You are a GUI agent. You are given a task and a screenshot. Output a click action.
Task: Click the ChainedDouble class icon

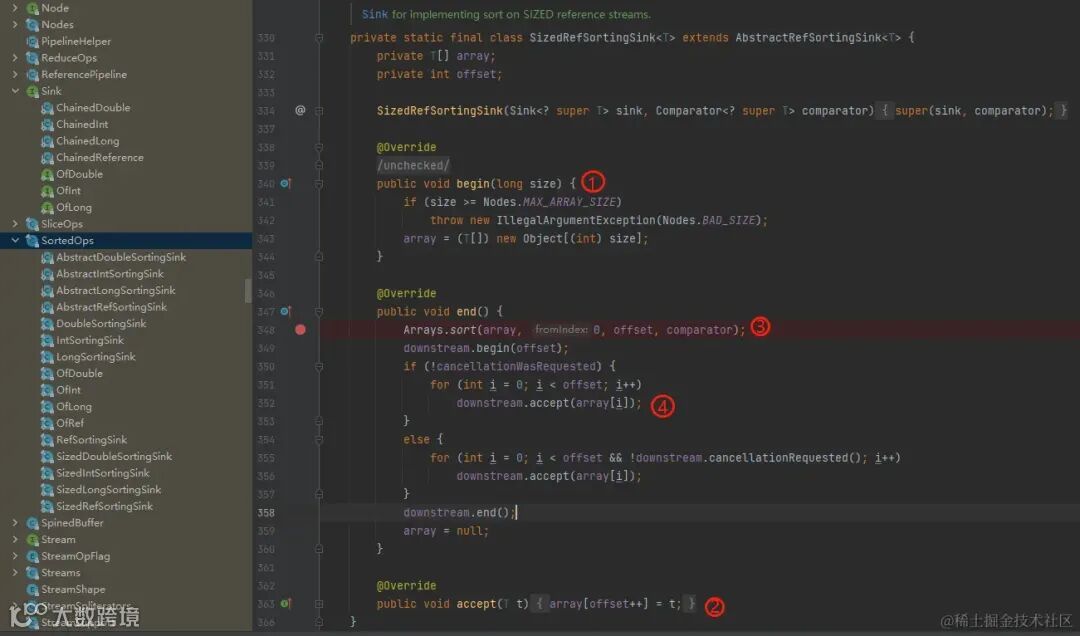[x=47, y=107]
